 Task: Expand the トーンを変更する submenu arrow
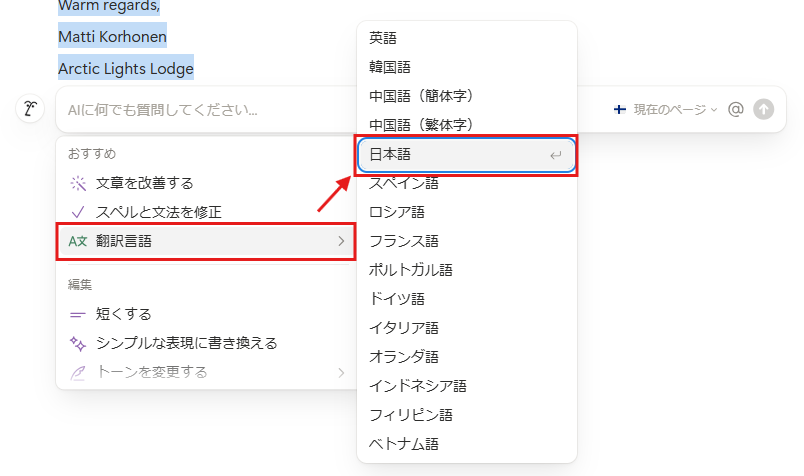coord(341,372)
